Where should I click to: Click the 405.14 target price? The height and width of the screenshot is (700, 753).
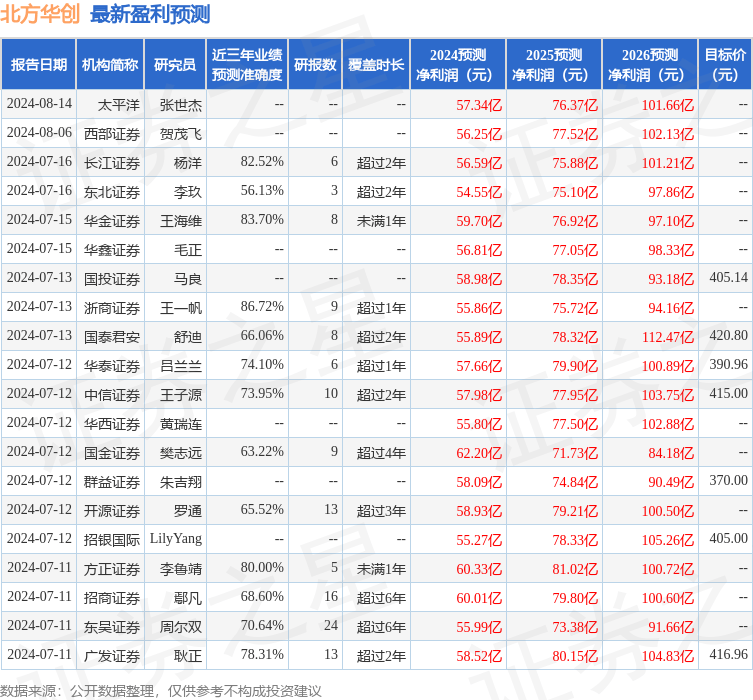click(729, 278)
